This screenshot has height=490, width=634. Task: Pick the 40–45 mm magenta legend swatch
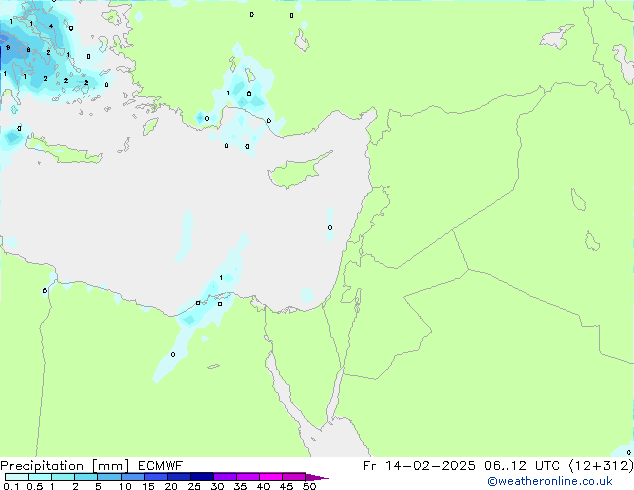(x=271, y=477)
